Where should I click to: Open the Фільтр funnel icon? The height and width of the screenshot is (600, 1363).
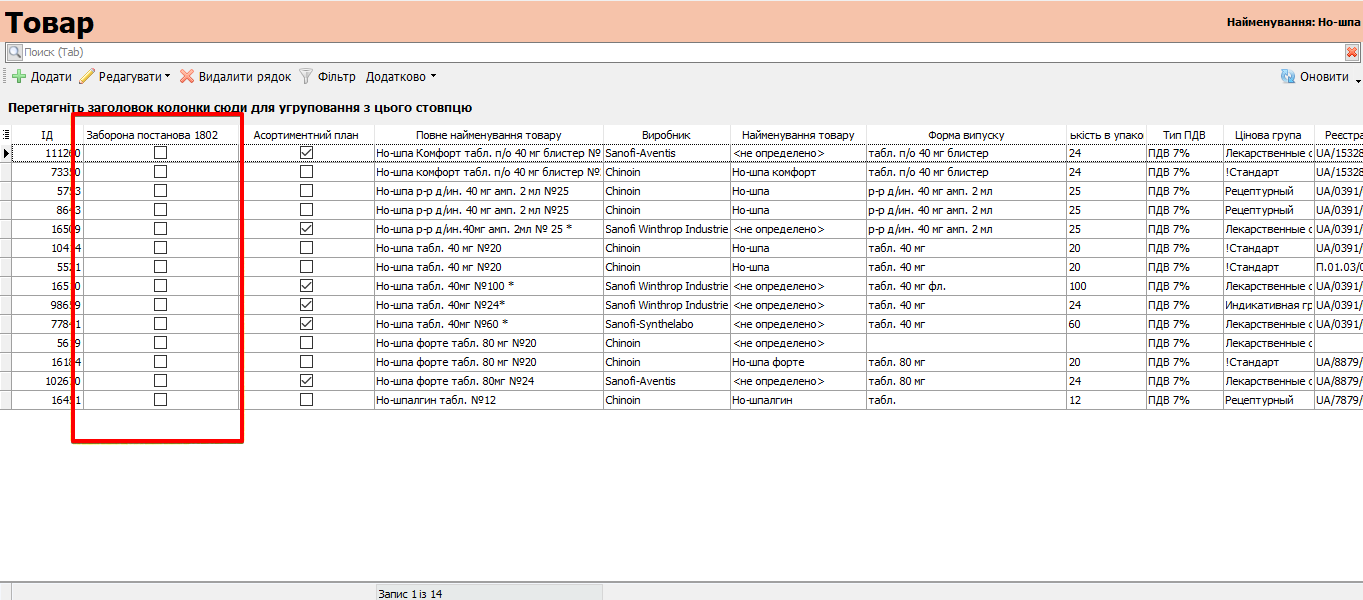click(307, 77)
